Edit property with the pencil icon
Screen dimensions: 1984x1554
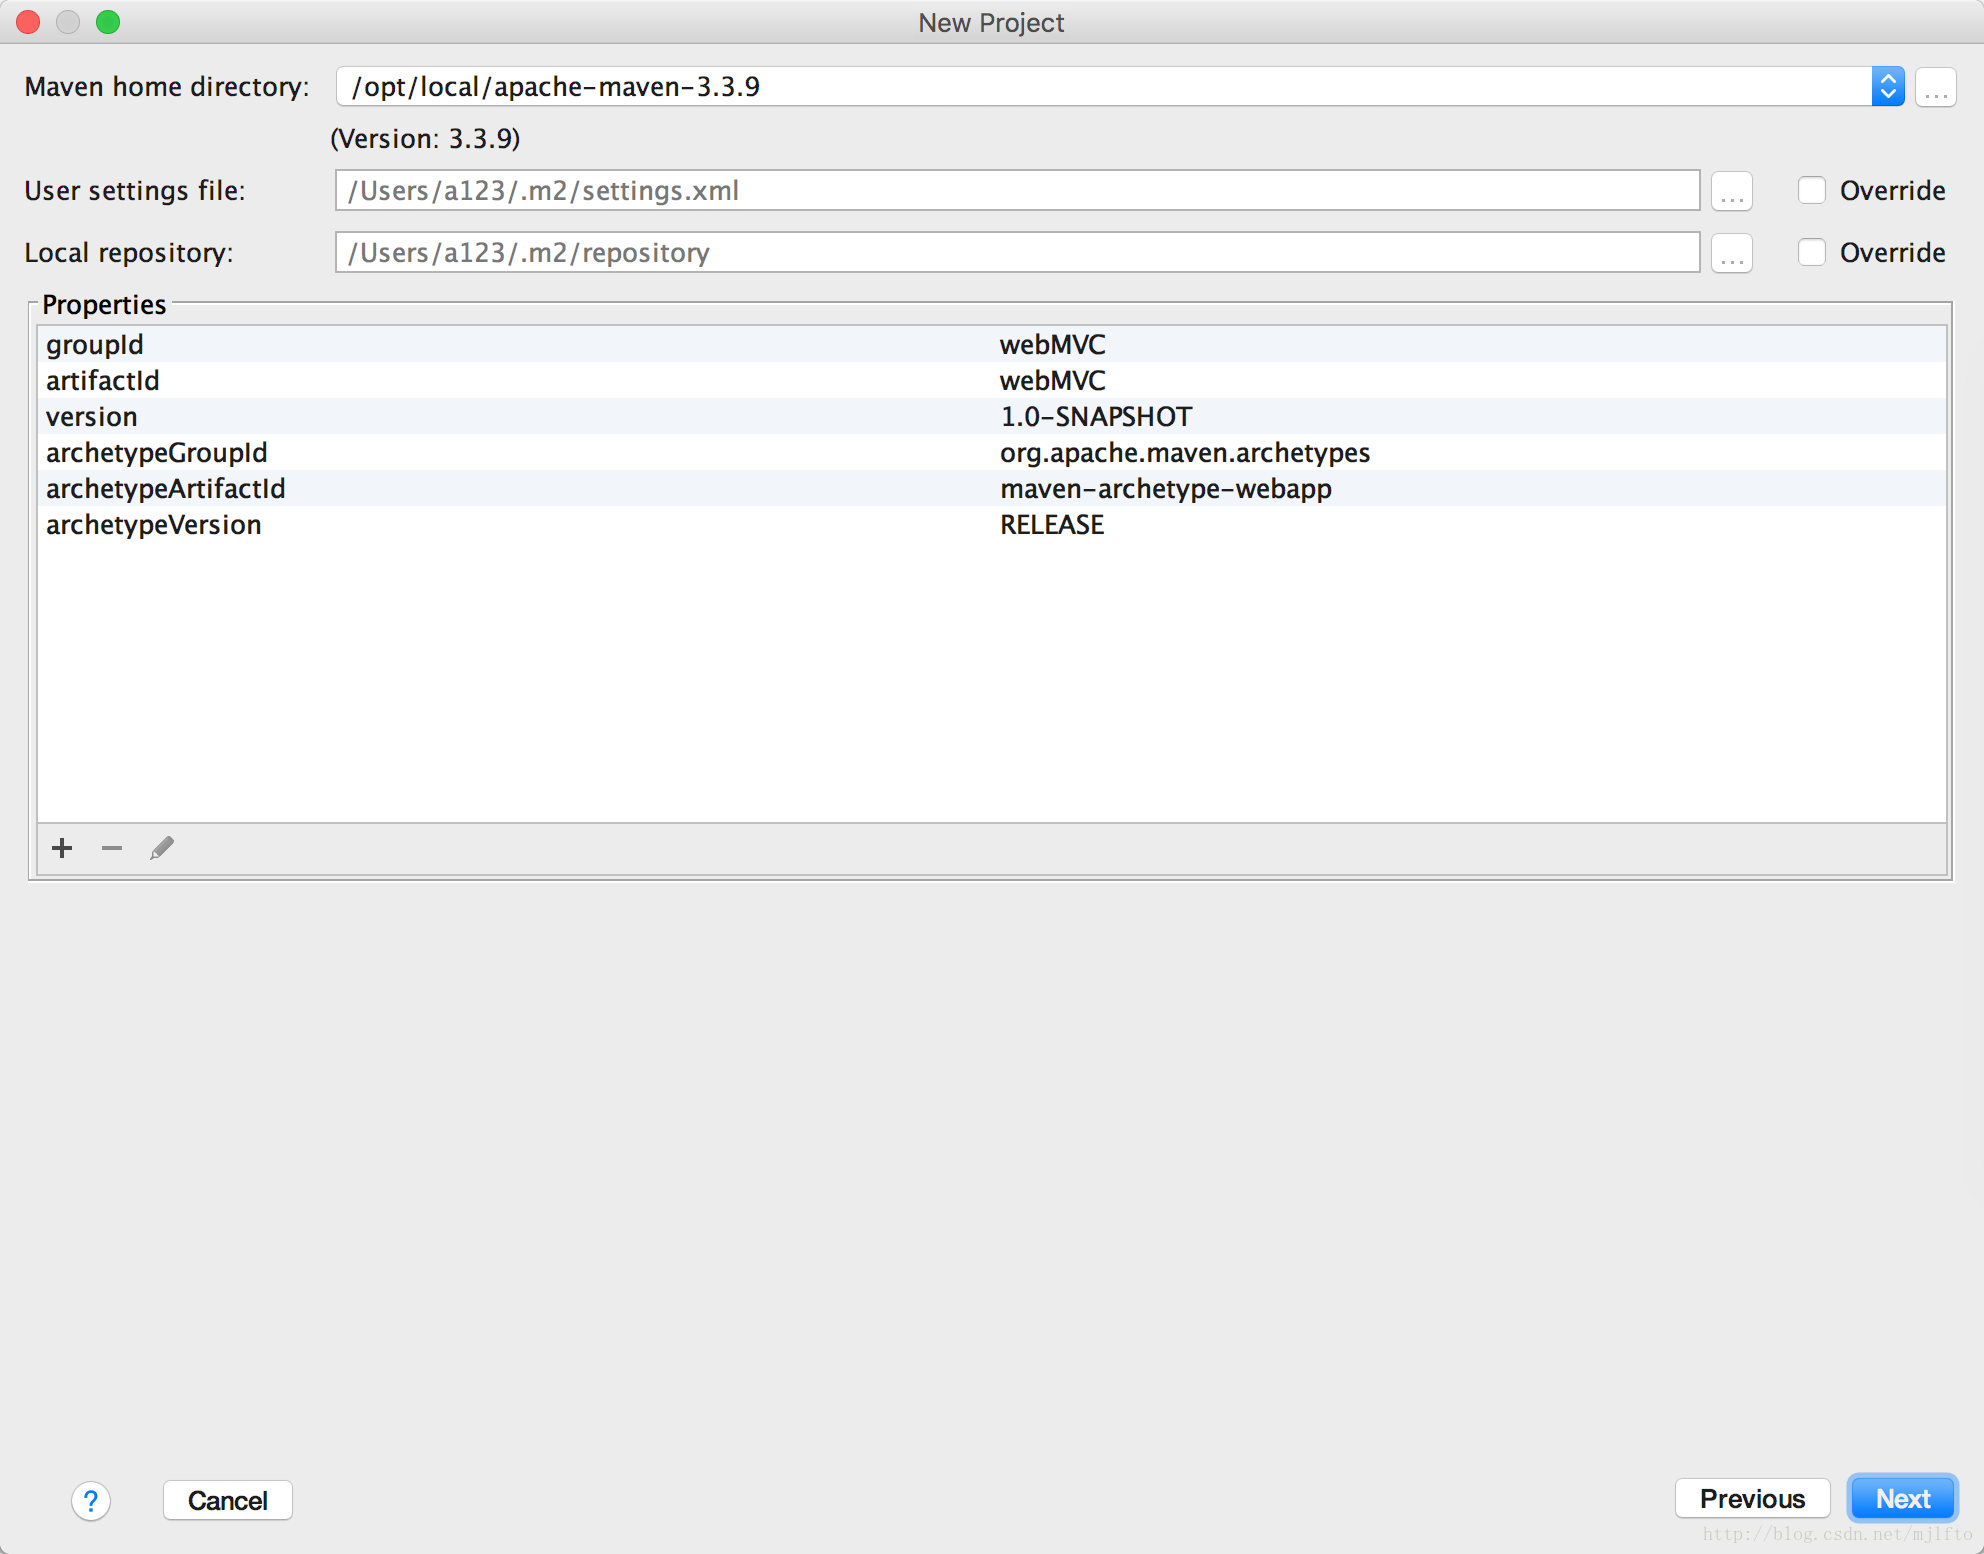(162, 849)
